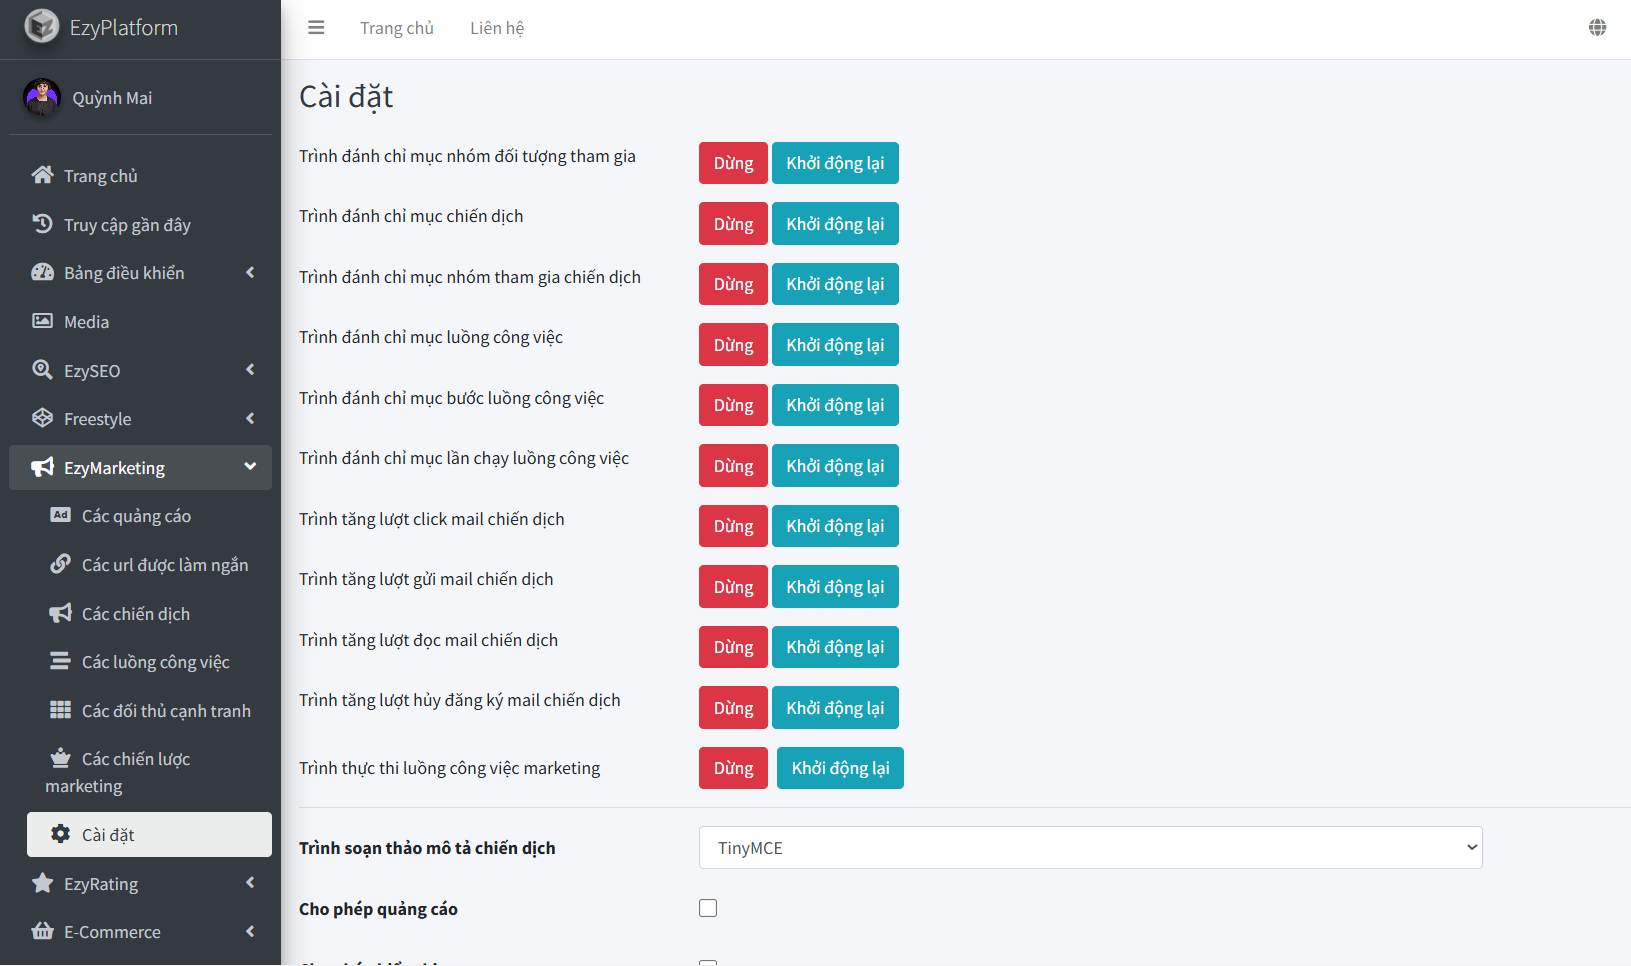Open Liên hệ in top navigation

497,28
